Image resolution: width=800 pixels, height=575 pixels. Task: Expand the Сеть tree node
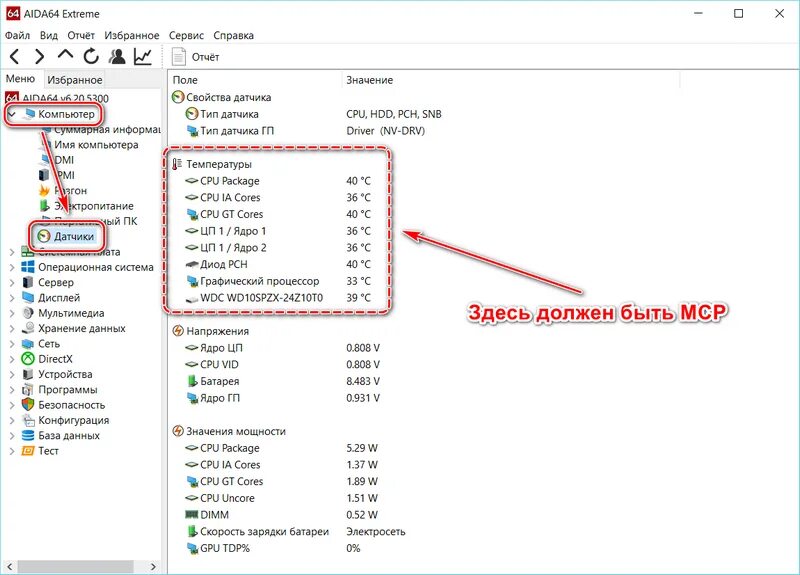pyautogui.click(x=12, y=343)
